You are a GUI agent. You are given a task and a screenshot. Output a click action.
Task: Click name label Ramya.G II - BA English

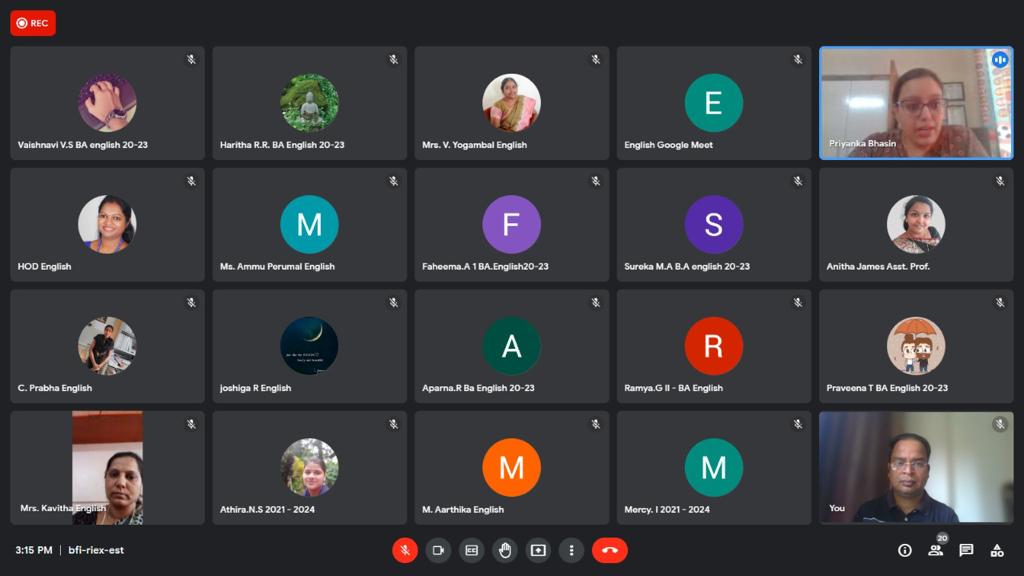click(673, 388)
